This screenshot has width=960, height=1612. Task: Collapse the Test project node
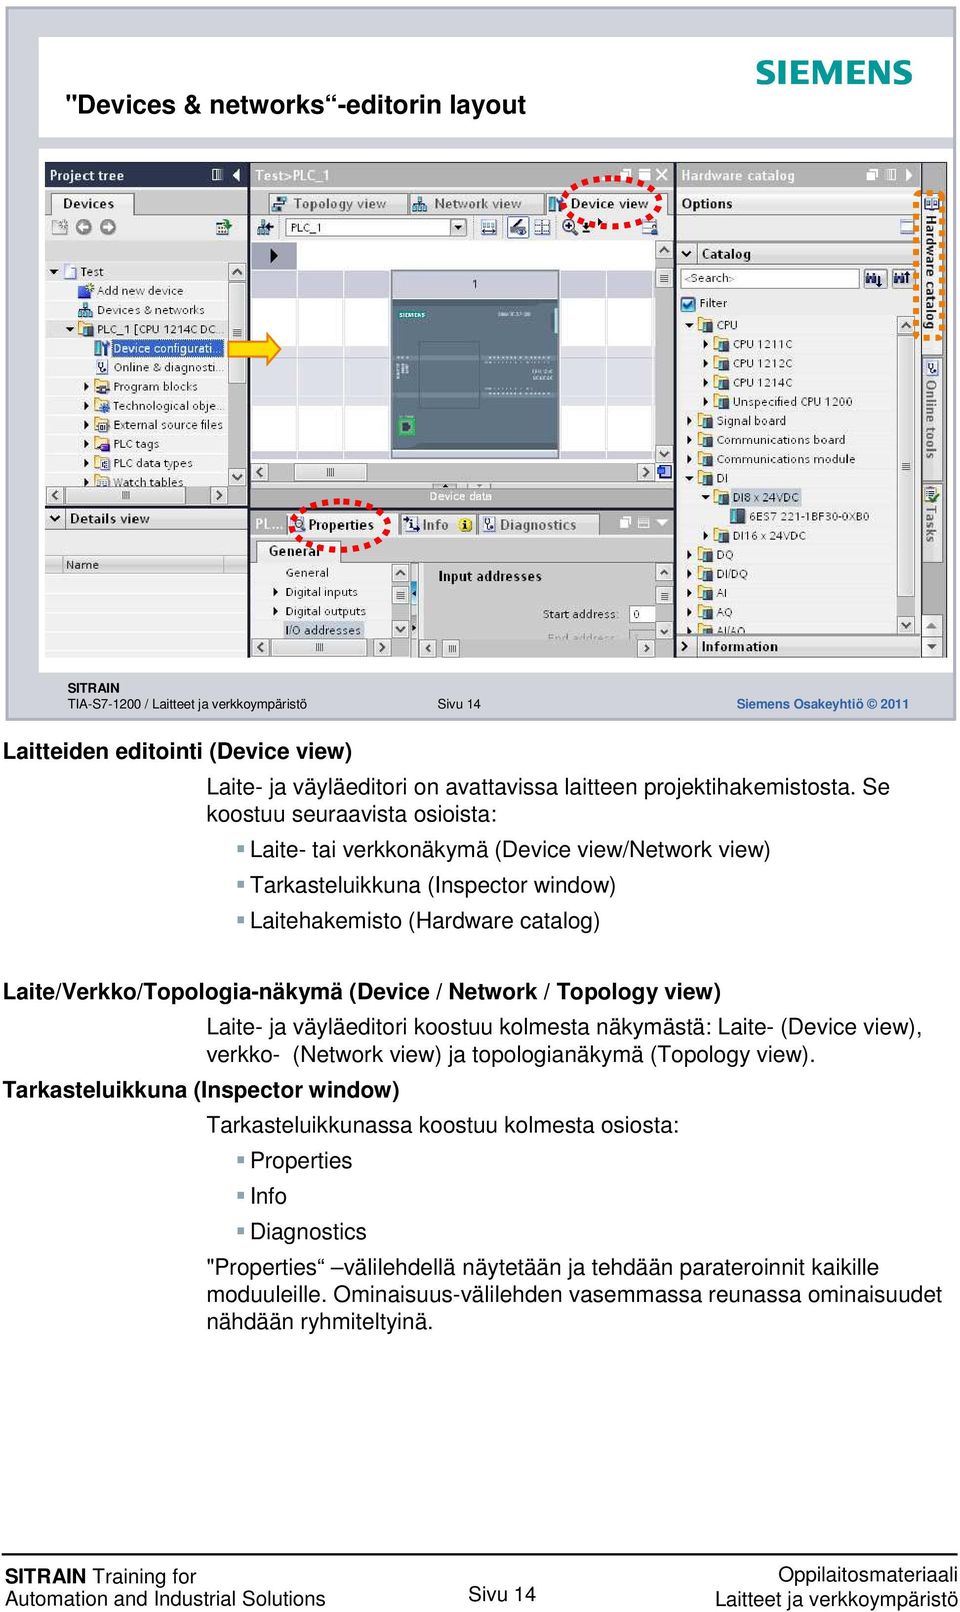pyautogui.click(x=54, y=272)
